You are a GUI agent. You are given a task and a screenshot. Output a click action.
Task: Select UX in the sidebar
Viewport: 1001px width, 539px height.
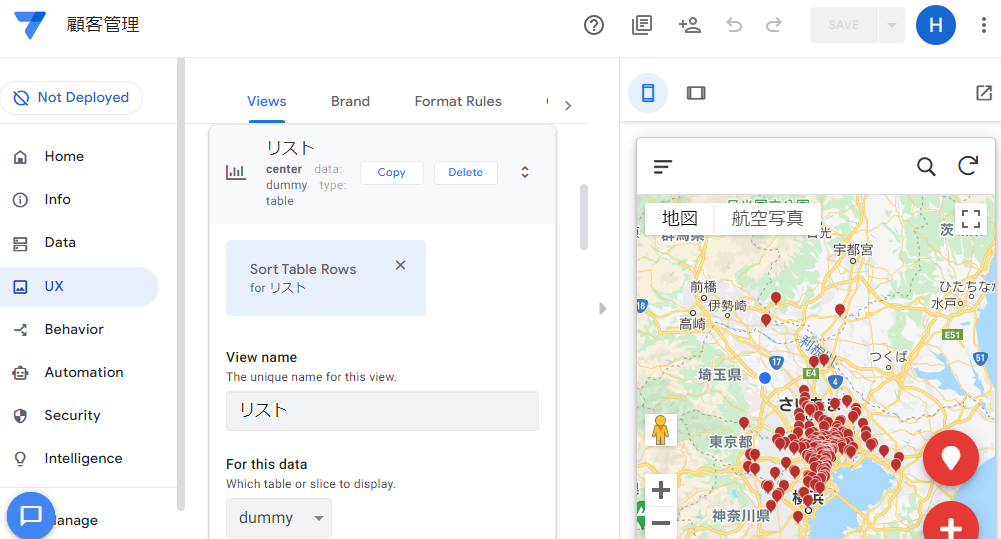79,287
